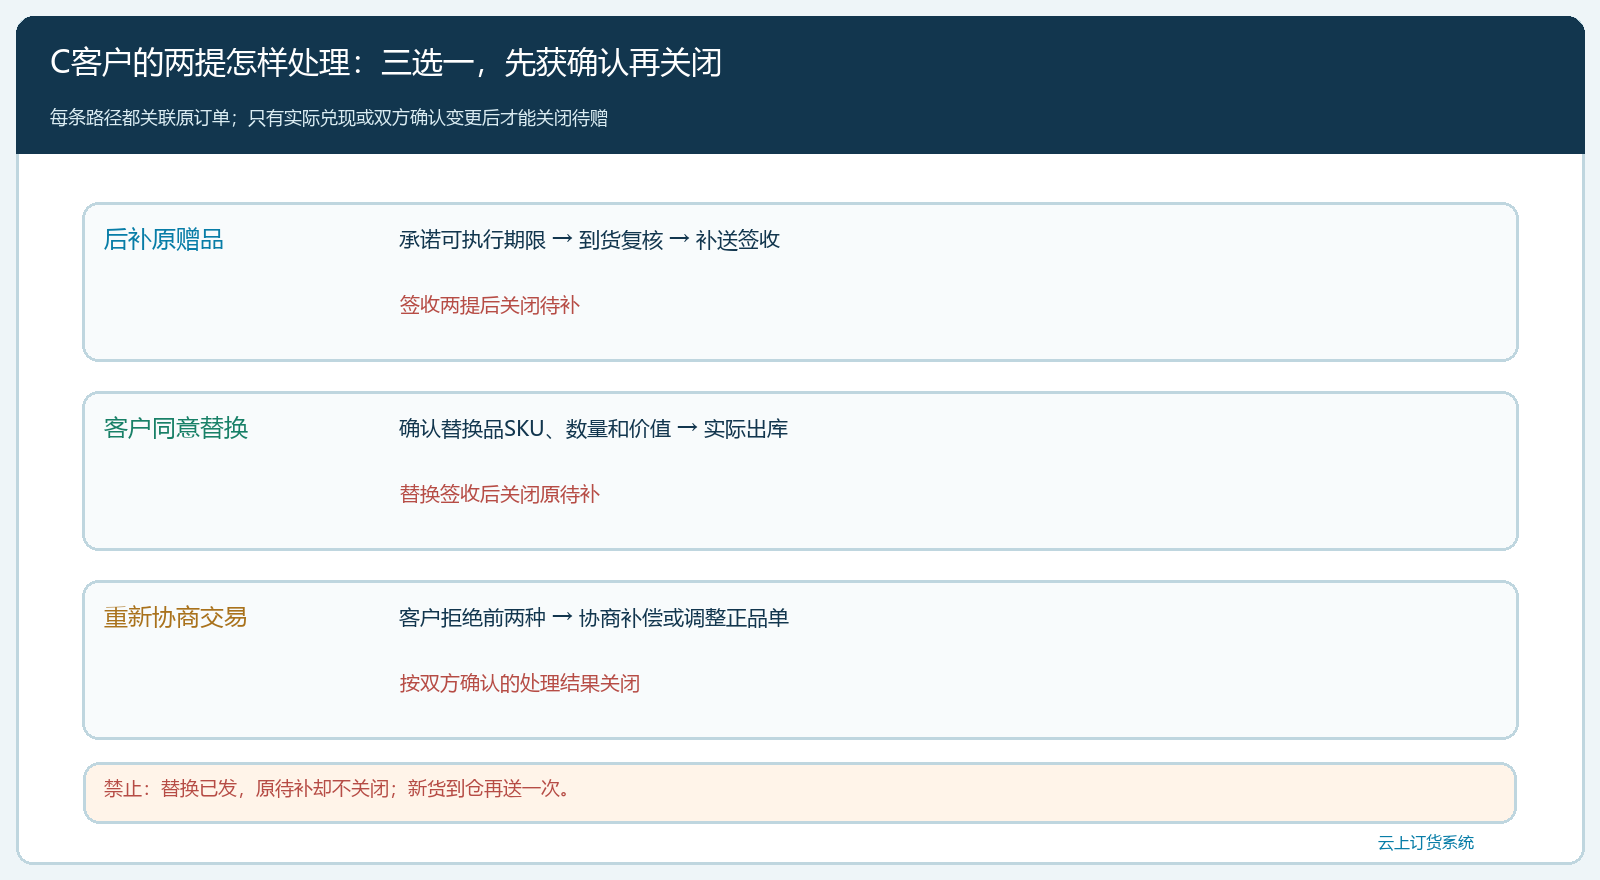1600x880 pixels.
Task: Click the text '确认替换品SKU、数量和价值 → 实际出库'
Action: (593, 429)
